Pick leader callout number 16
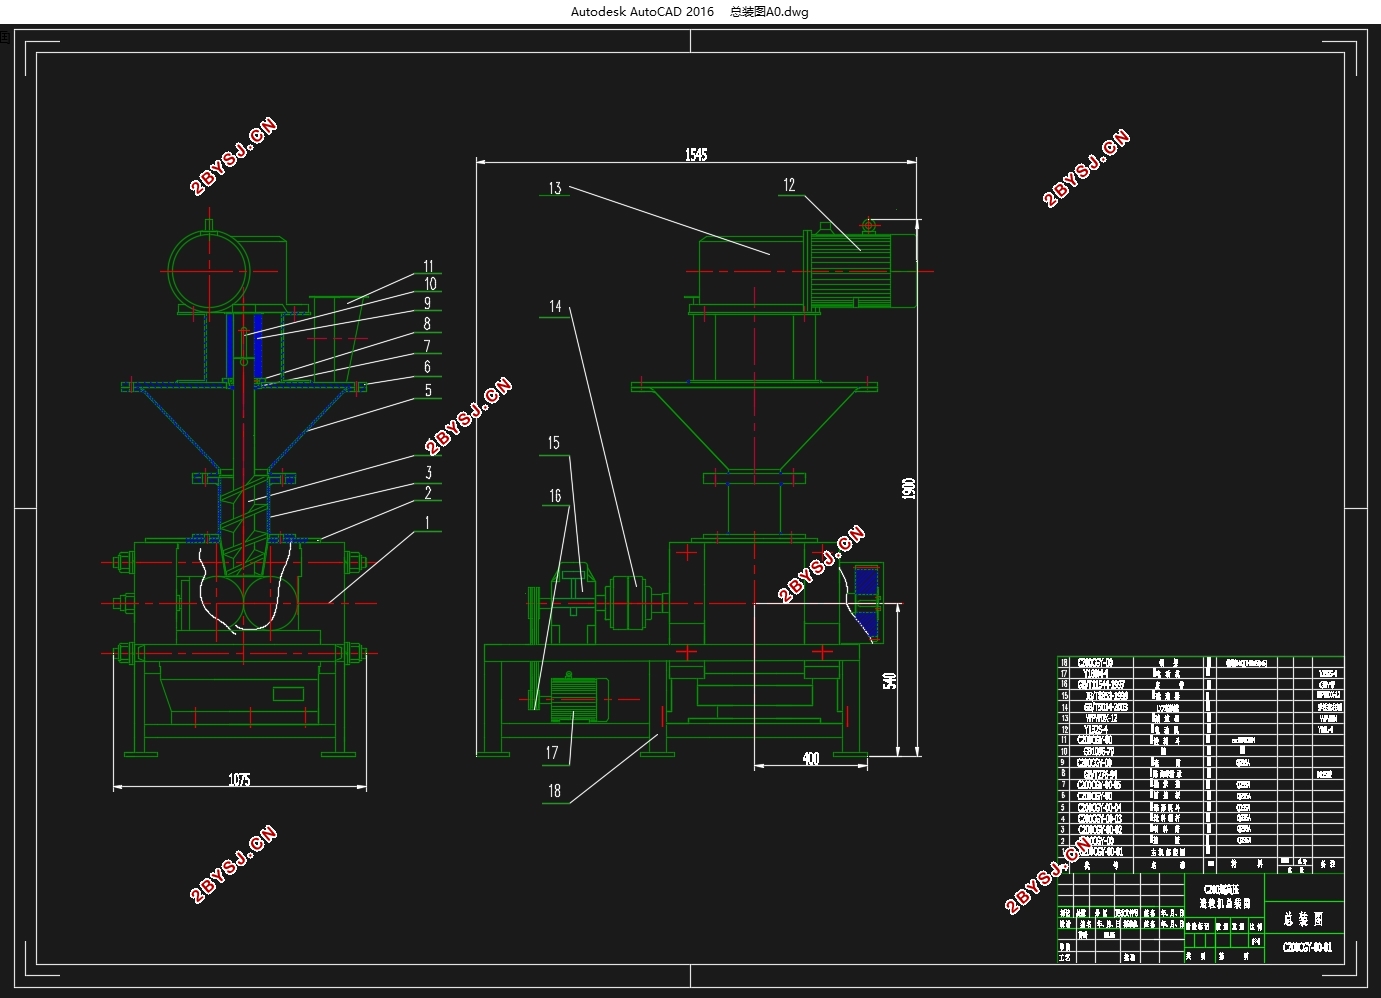This screenshot has width=1381, height=998. point(555,496)
